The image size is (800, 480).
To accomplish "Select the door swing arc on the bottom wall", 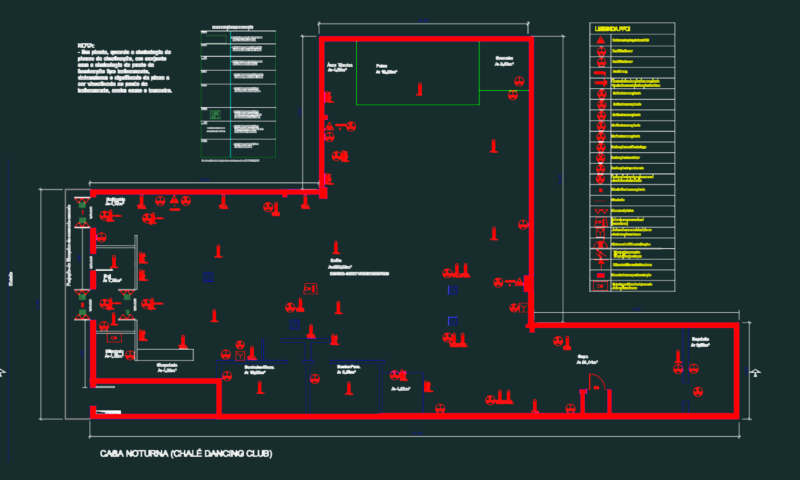I will 597,382.
